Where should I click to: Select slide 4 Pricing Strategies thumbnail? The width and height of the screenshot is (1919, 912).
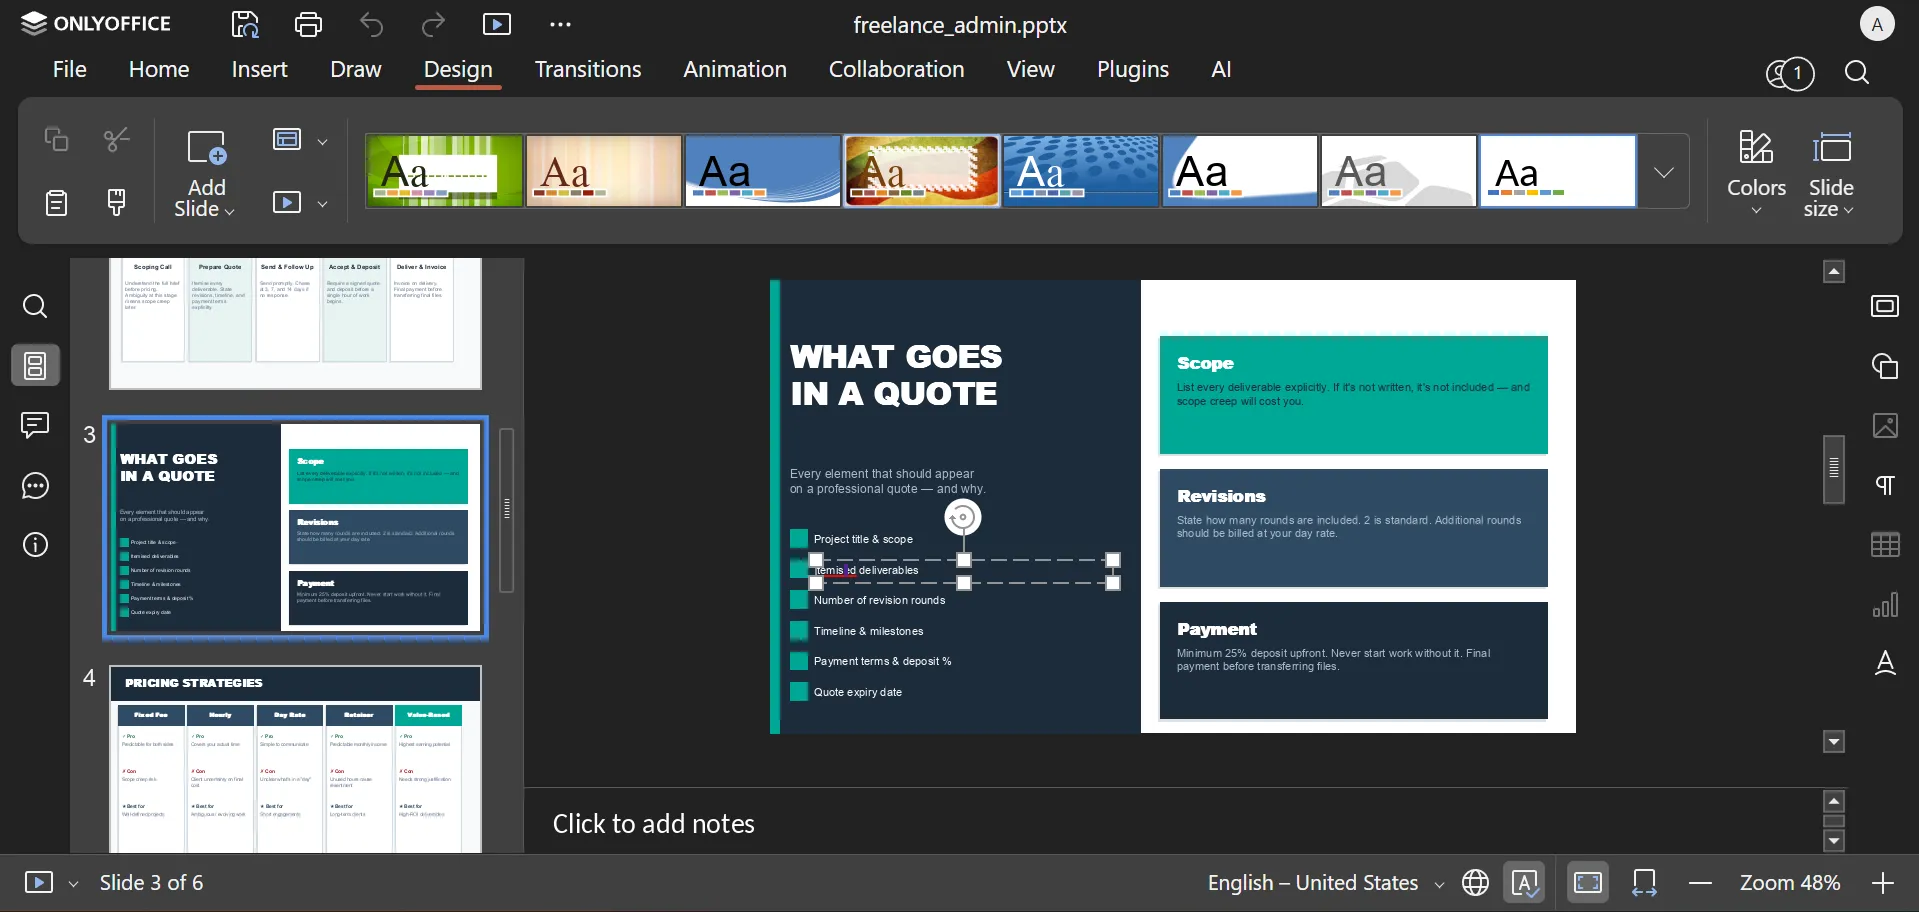(x=295, y=758)
